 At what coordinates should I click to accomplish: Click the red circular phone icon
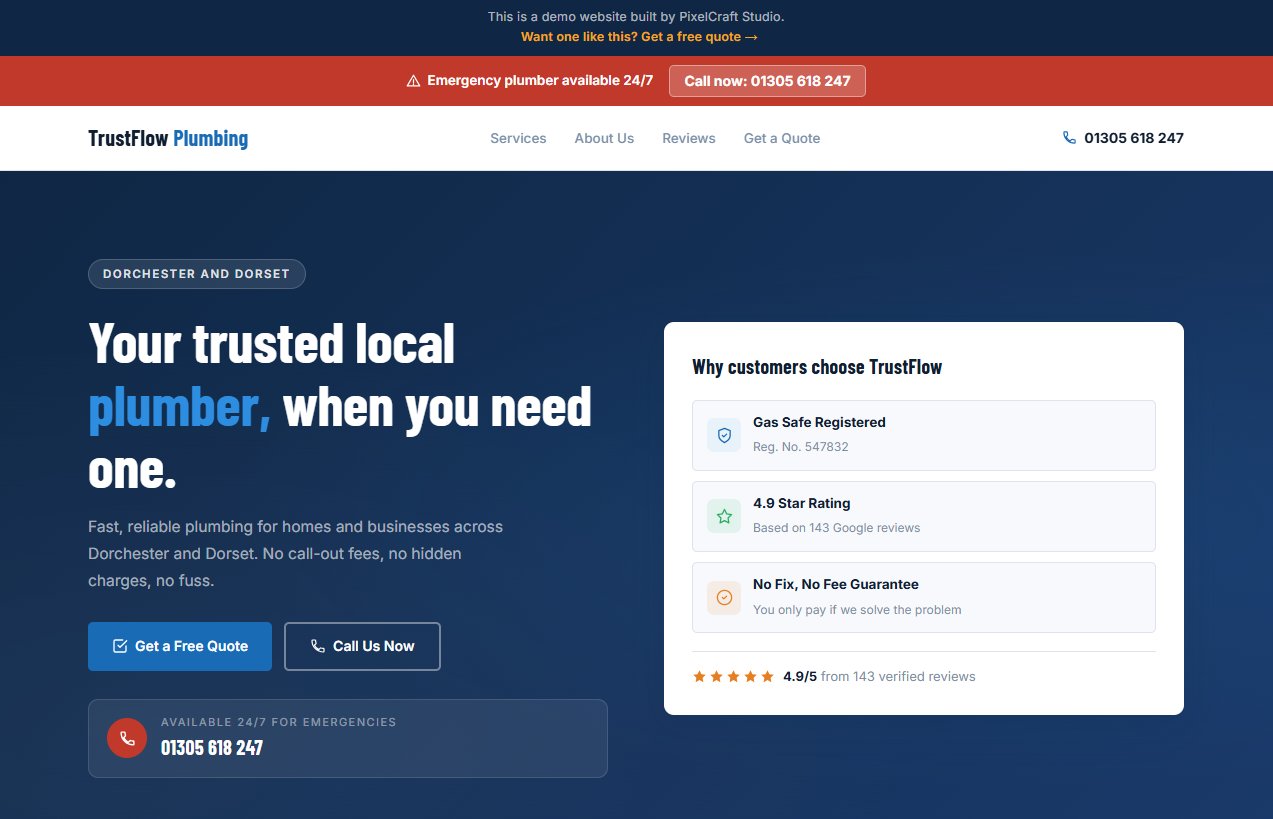[126, 738]
